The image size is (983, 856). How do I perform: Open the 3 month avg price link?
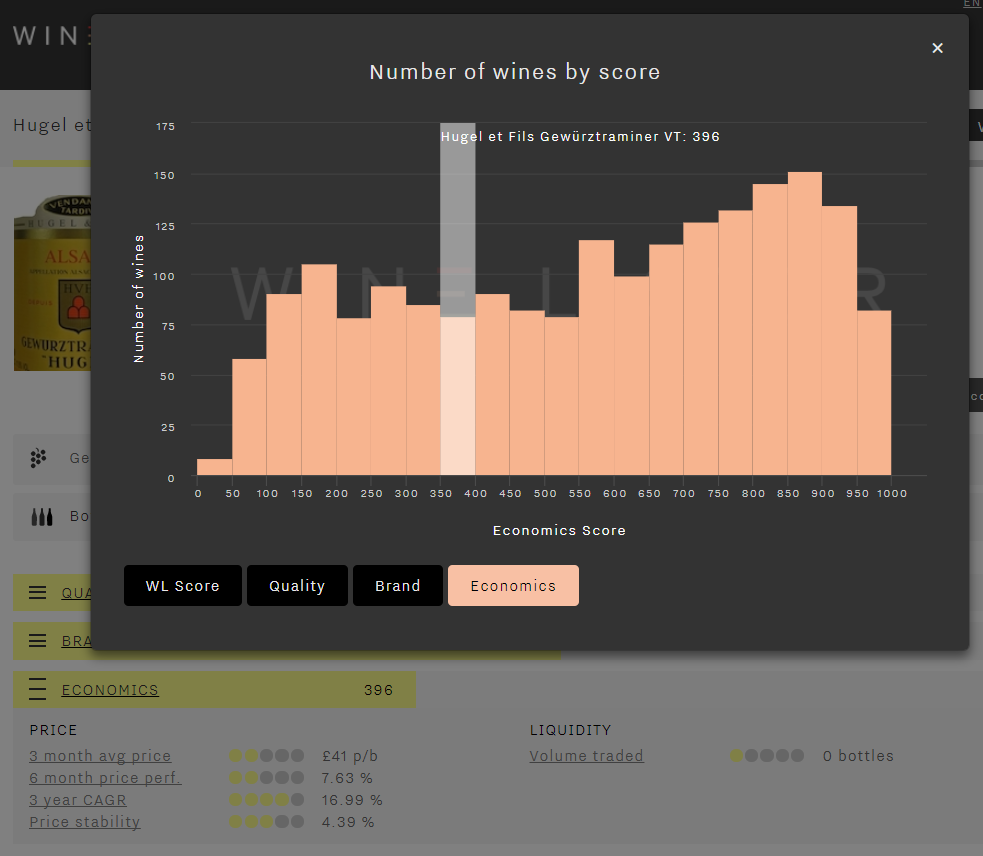pos(100,756)
